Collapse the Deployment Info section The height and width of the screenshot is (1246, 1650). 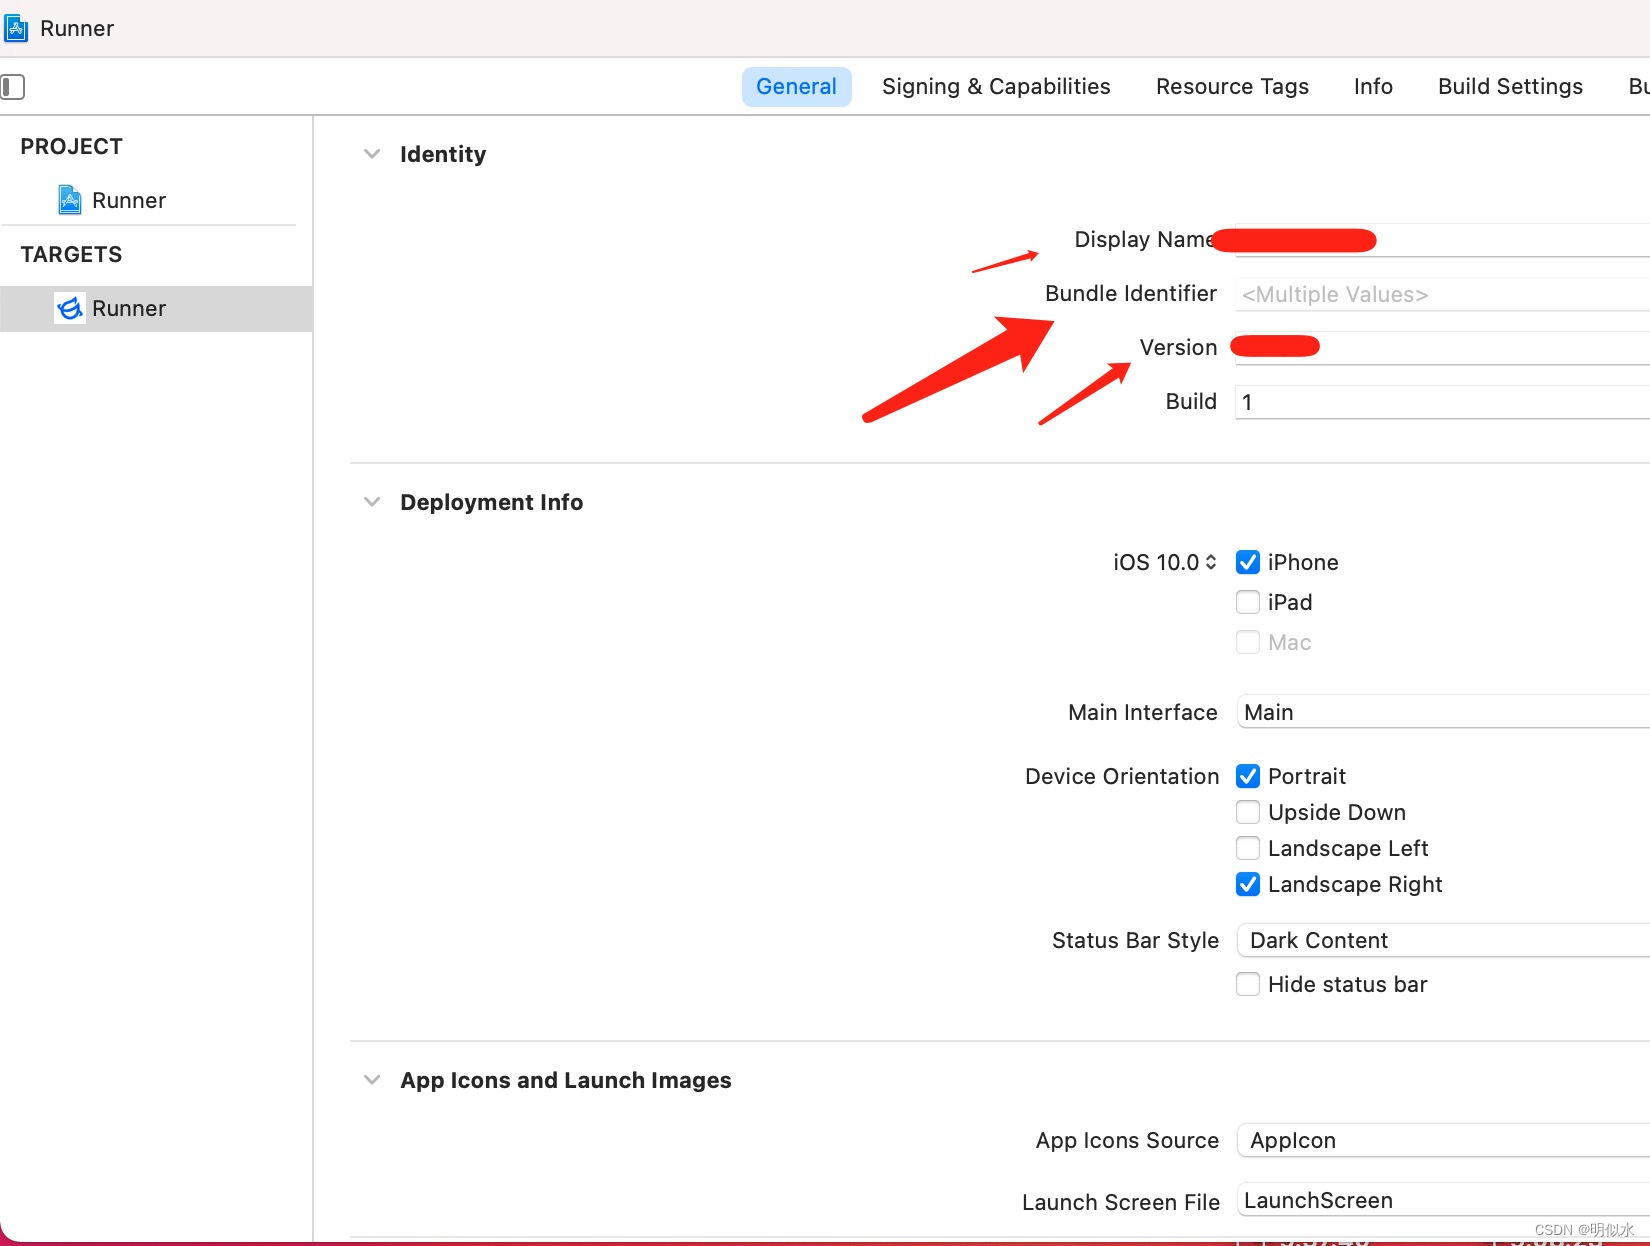(x=372, y=502)
